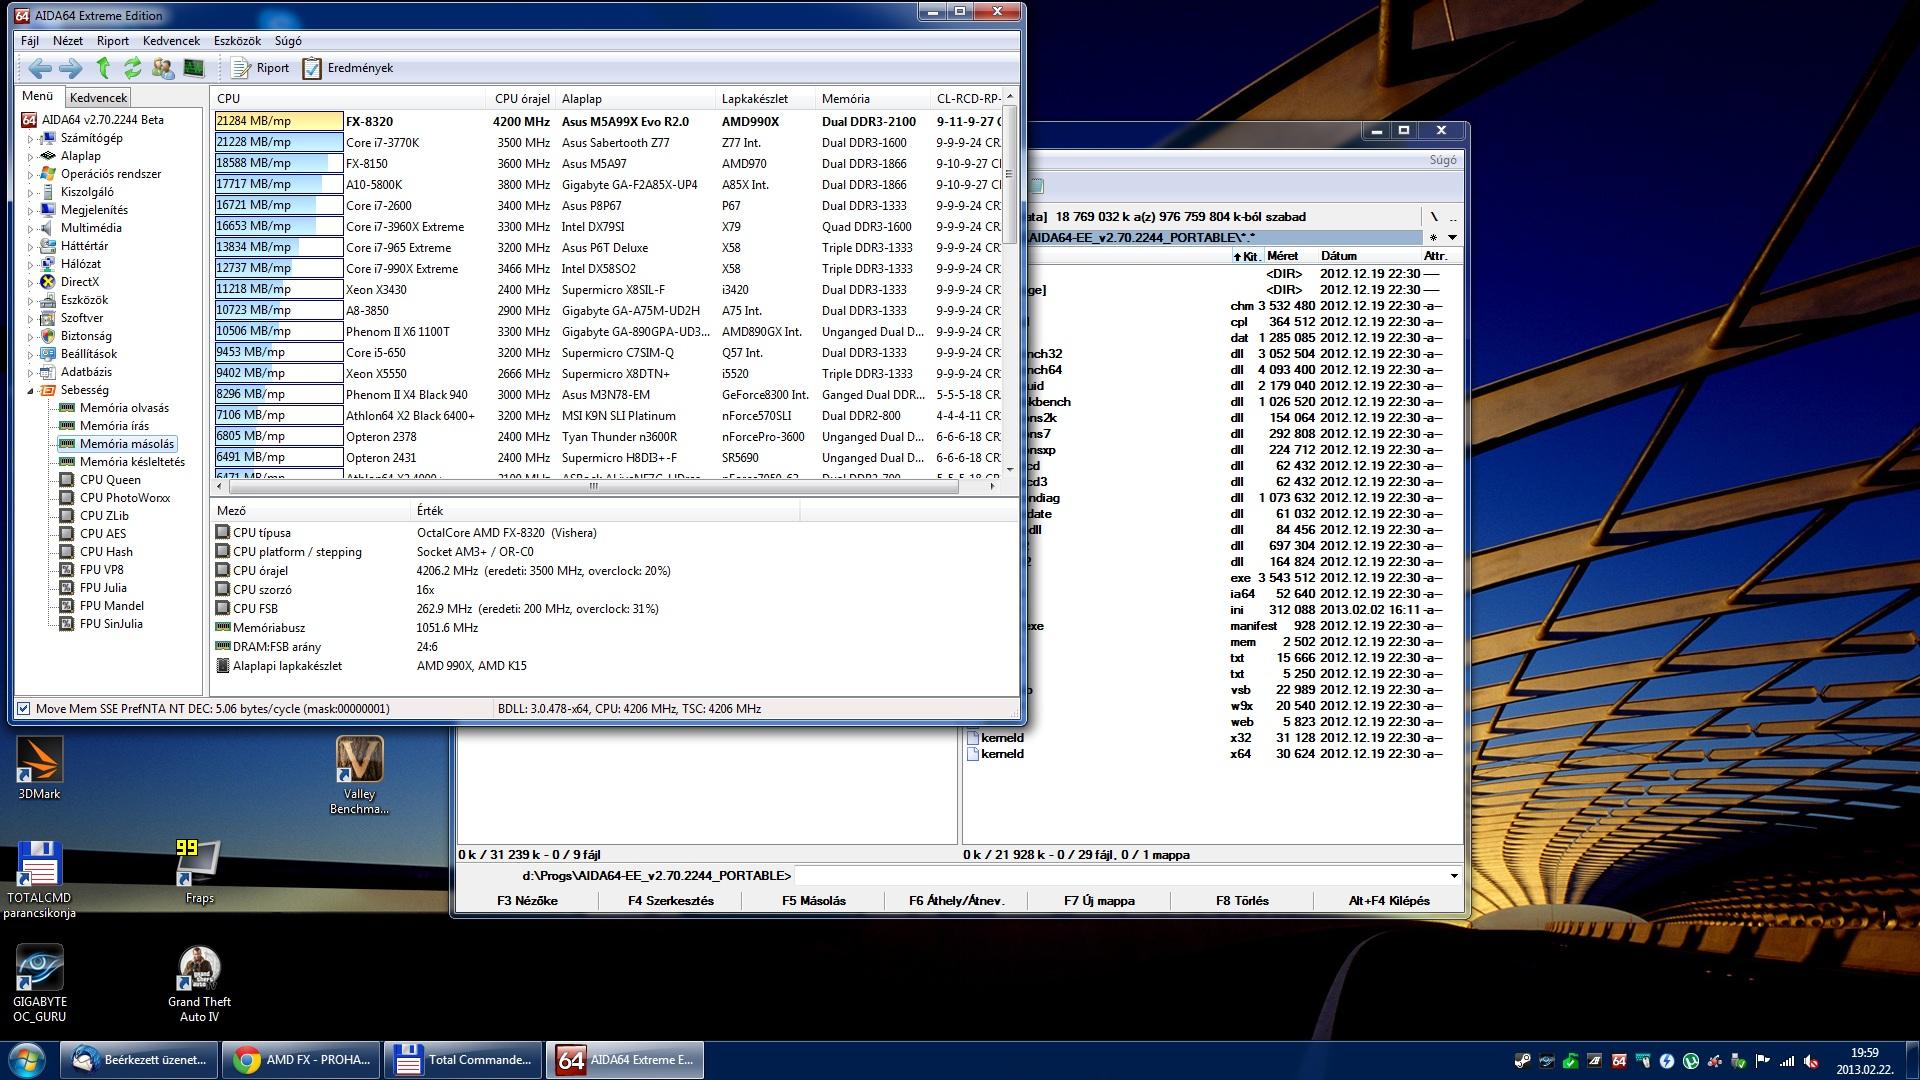Image resolution: width=1920 pixels, height=1080 pixels.
Task: Select Memória olvasás memory read test
Action: point(124,408)
